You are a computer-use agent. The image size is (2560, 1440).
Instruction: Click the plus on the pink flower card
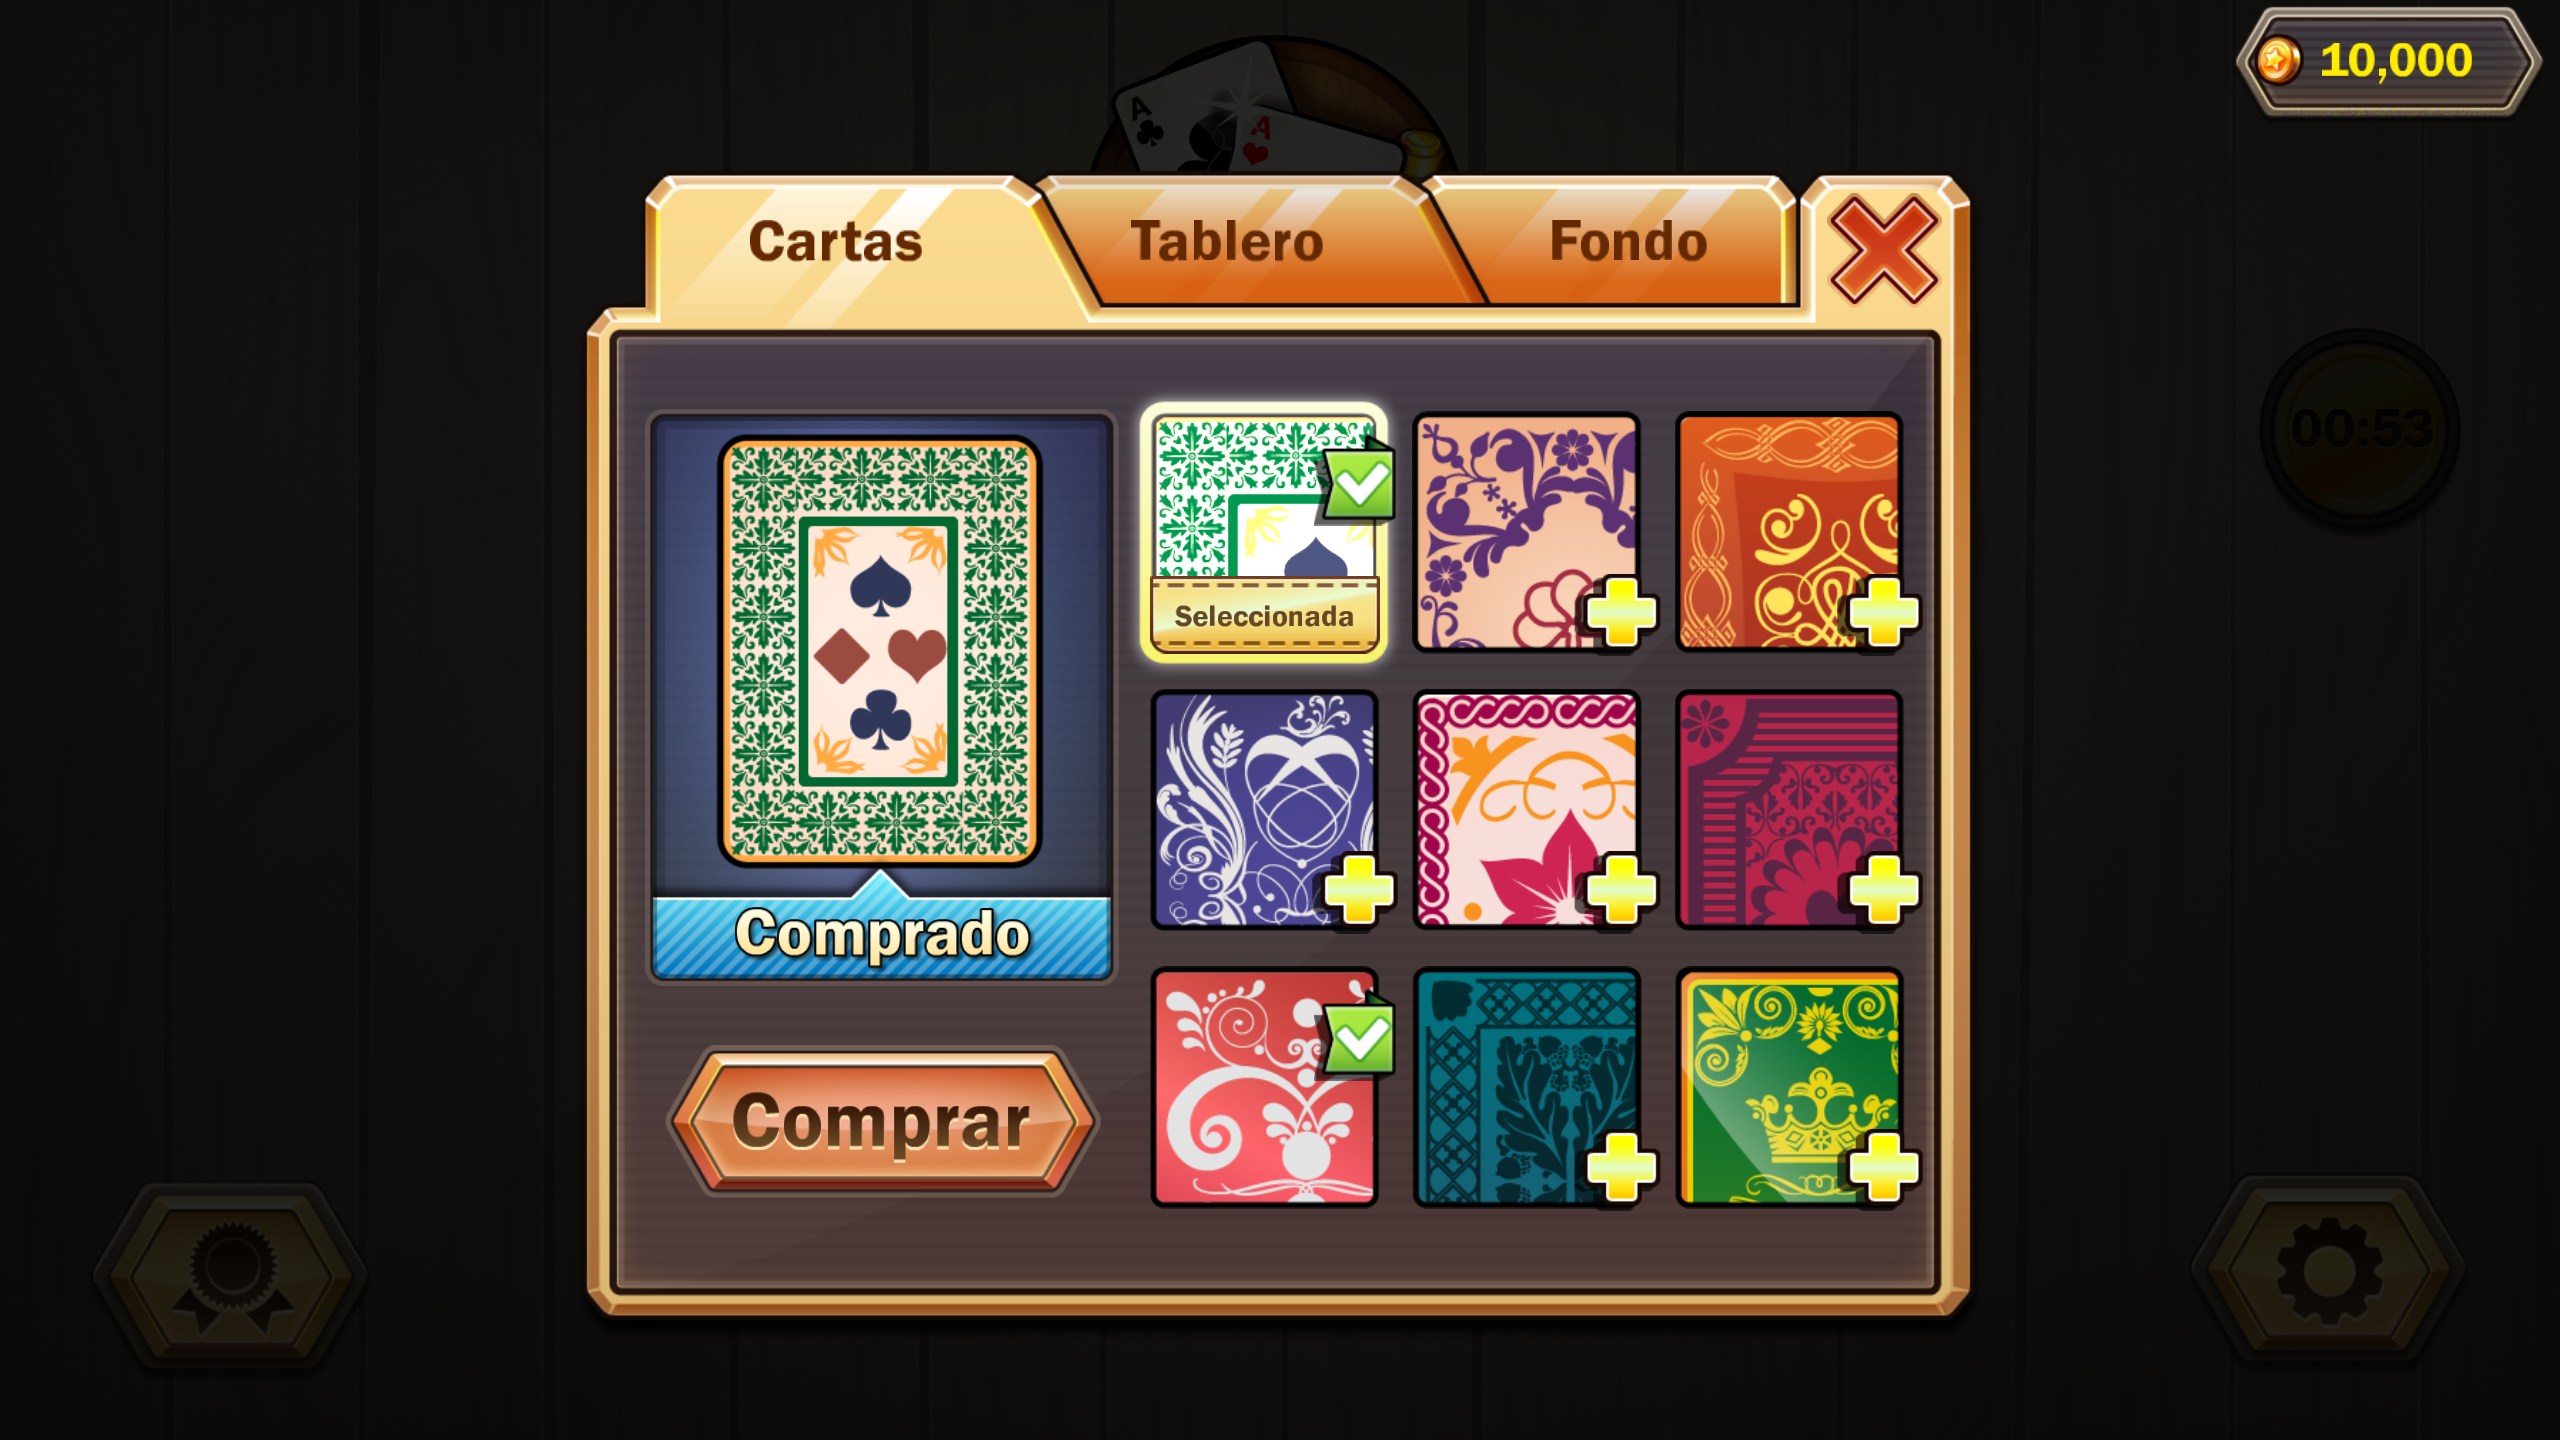(x=1620, y=889)
